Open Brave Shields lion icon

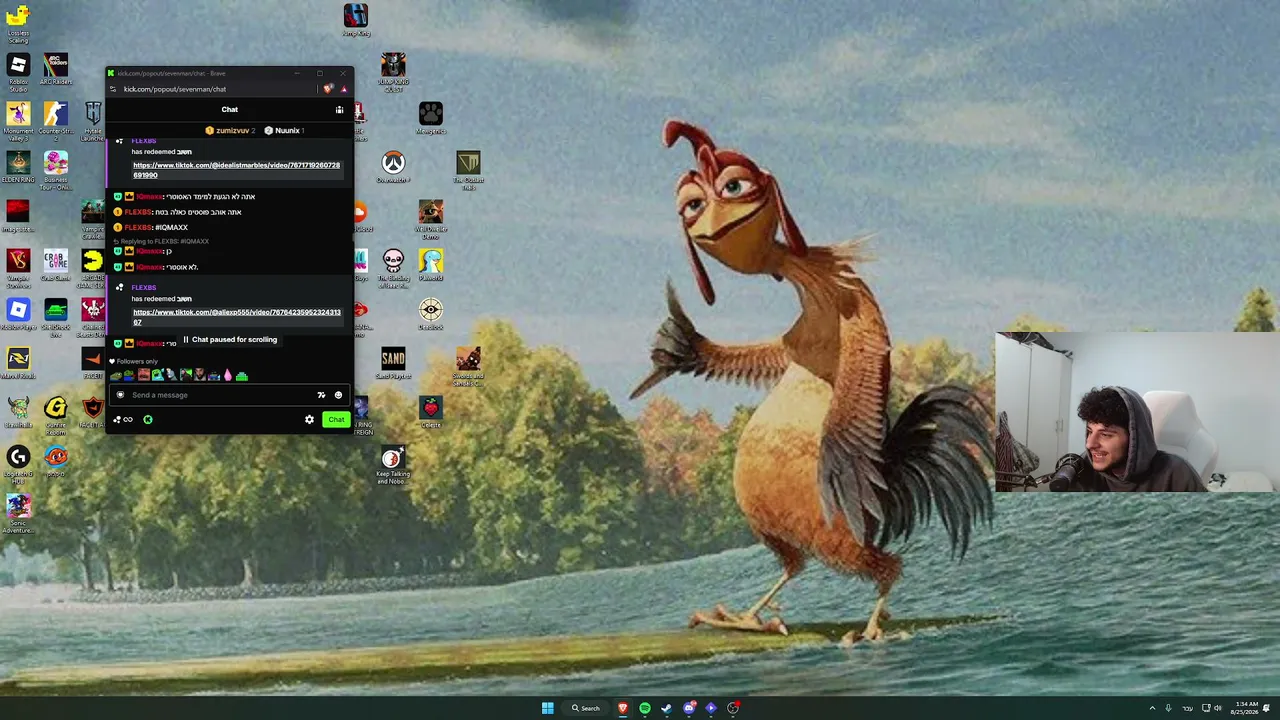tap(328, 89)
